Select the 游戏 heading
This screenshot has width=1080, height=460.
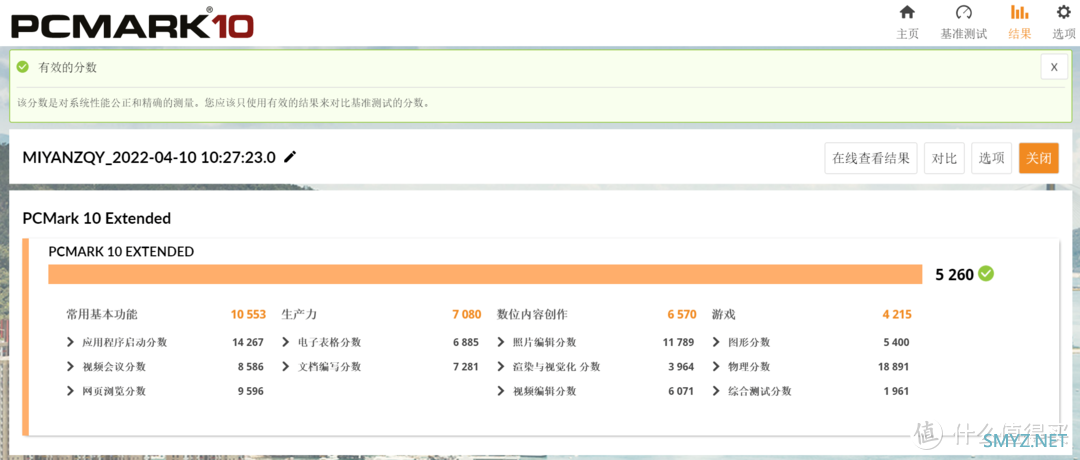[x=723, y=315]
